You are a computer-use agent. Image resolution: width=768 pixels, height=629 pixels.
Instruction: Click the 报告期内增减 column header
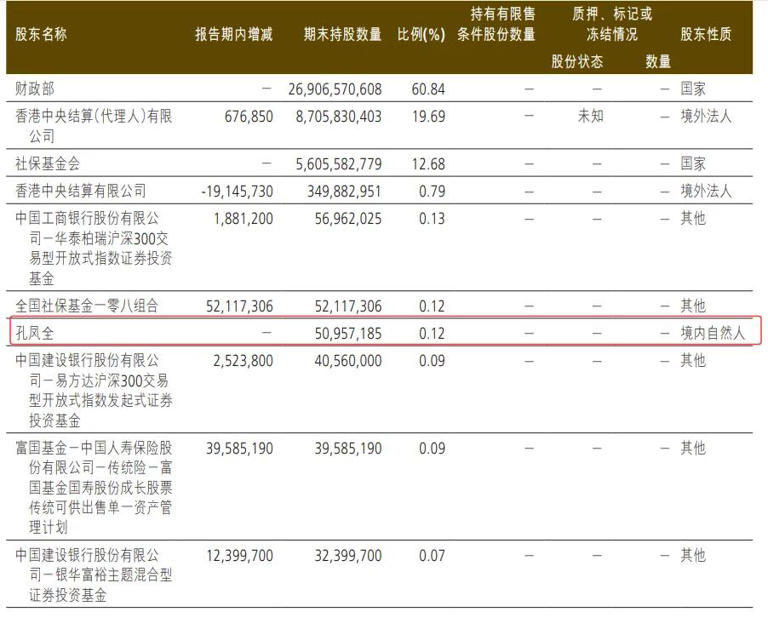coord(234,34)
